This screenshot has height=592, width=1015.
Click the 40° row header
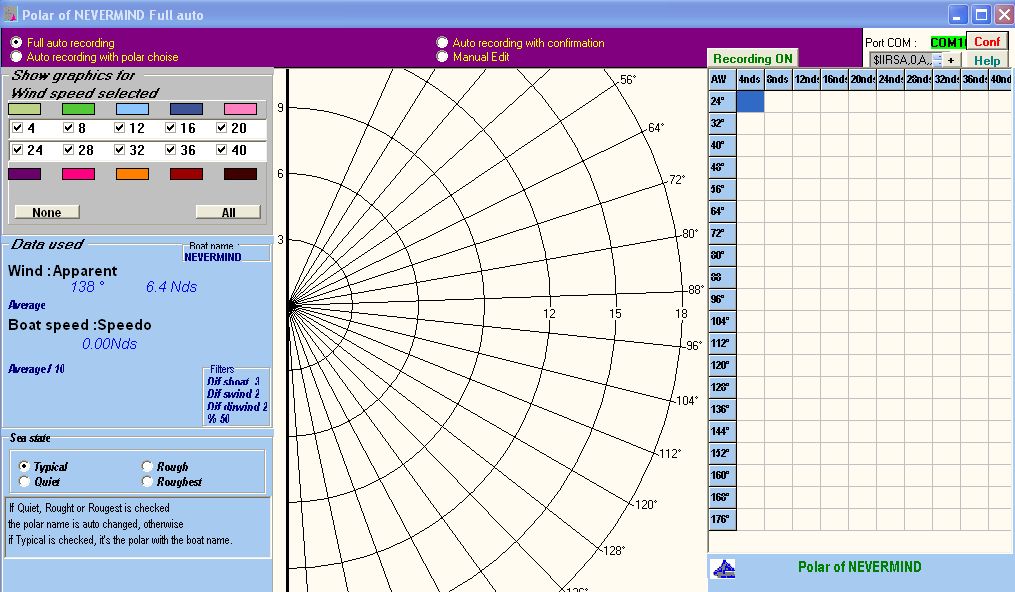click(x=722, y=145)
